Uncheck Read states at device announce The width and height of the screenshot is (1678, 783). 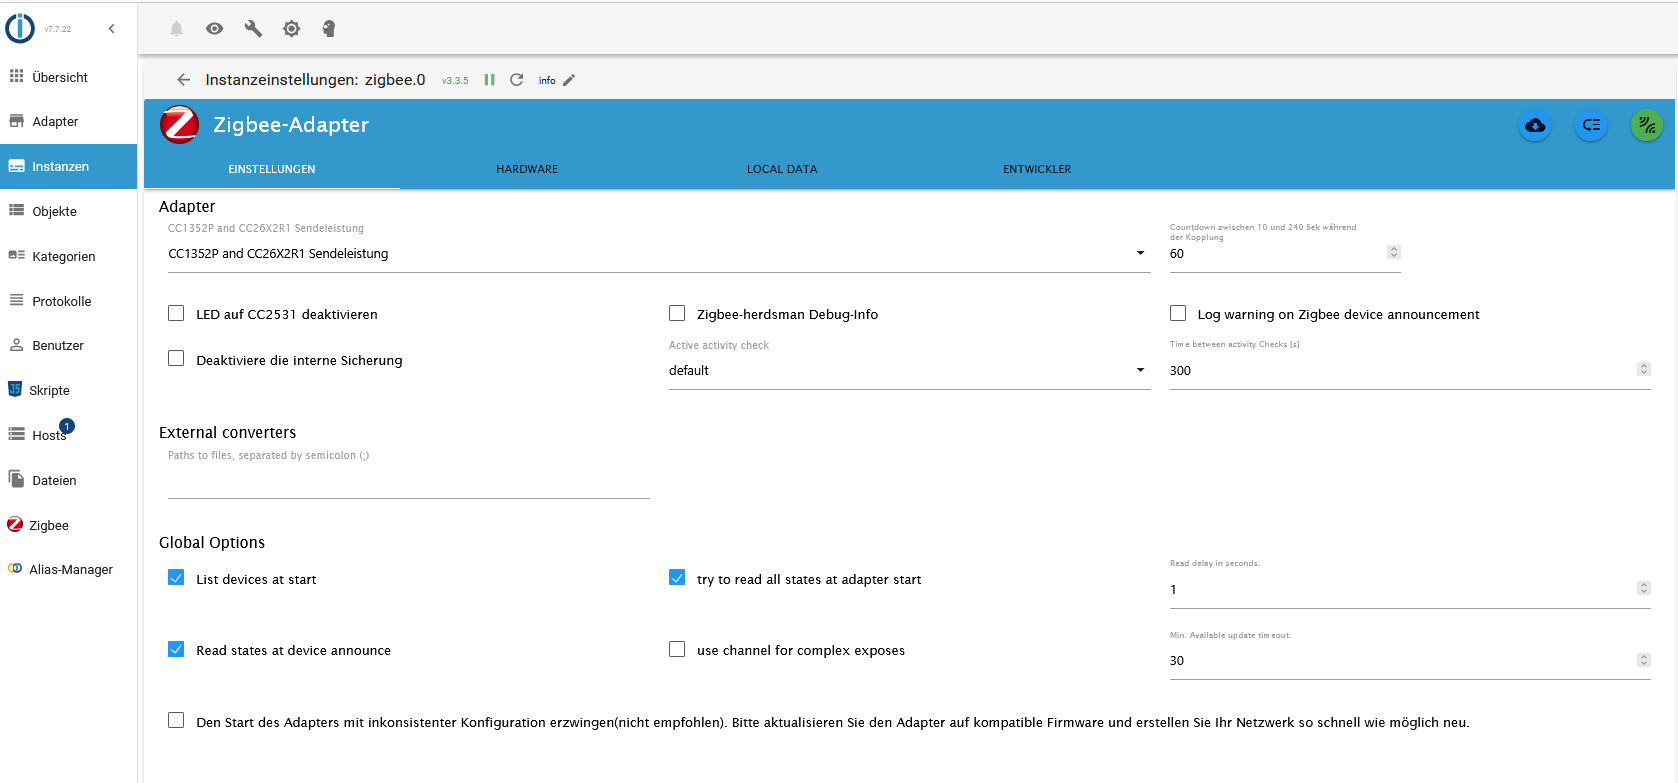point(176,649)
